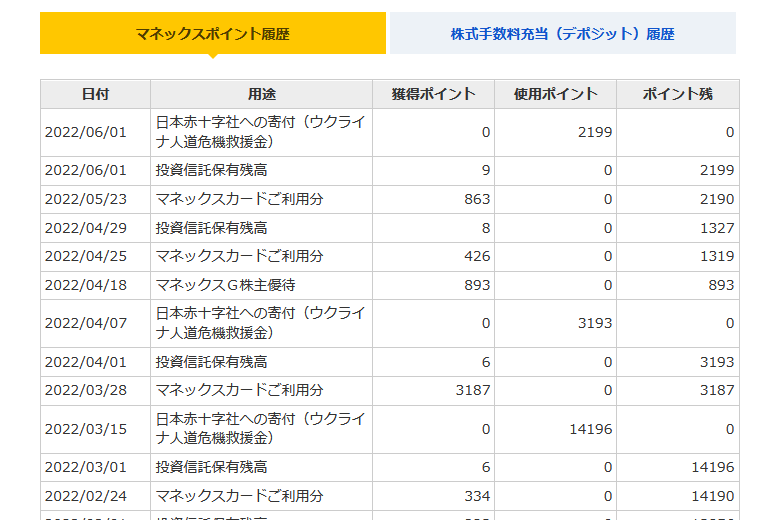Click 投資信託保有残高 in the 2022/03/01 row

(x=211, y=467)
